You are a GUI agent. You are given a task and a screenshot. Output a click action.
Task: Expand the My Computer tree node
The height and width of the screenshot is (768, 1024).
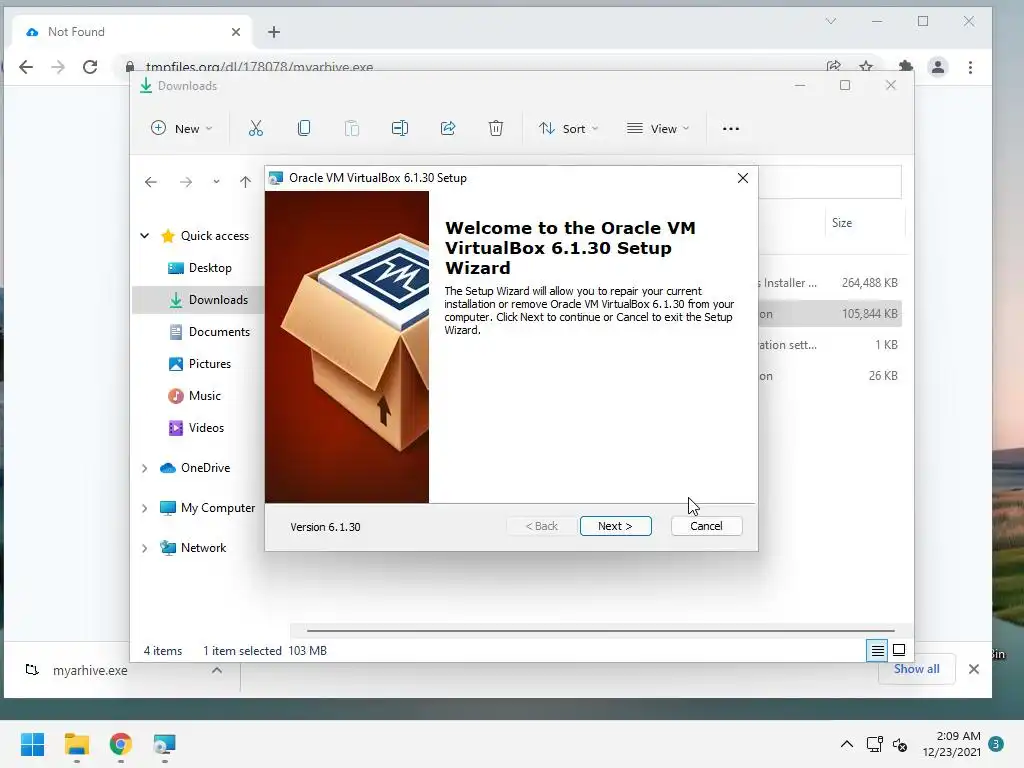click(x=144, y=508)
